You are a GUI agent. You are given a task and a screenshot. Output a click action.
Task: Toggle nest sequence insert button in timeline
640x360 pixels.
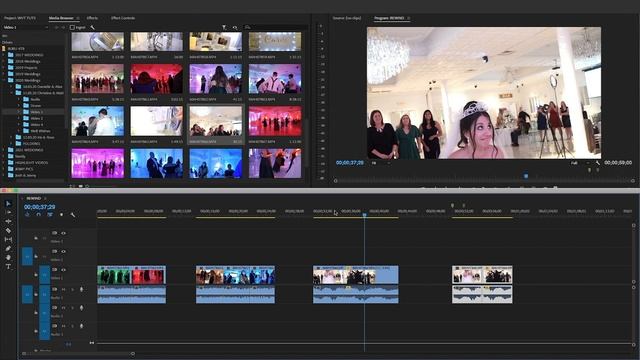(27, 215)
